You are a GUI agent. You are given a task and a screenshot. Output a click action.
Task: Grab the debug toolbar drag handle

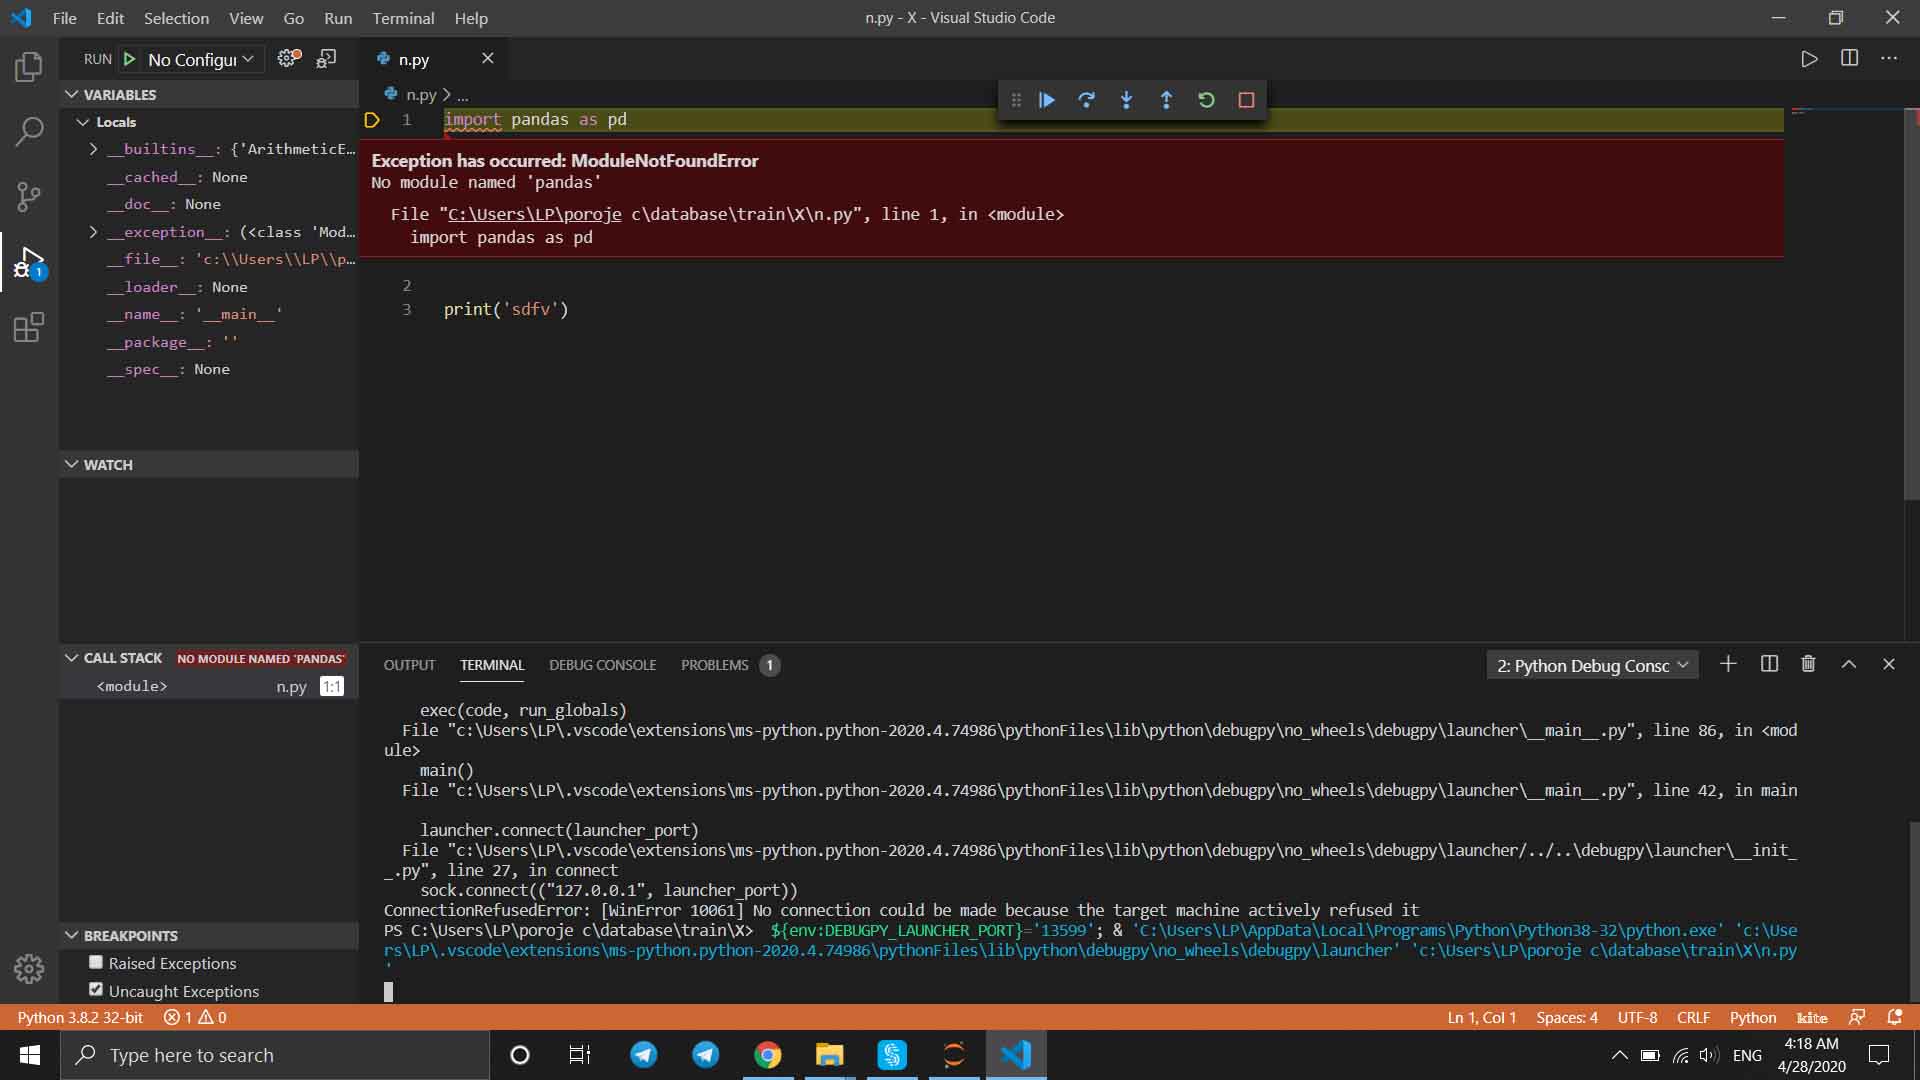tap(1016, 100)
